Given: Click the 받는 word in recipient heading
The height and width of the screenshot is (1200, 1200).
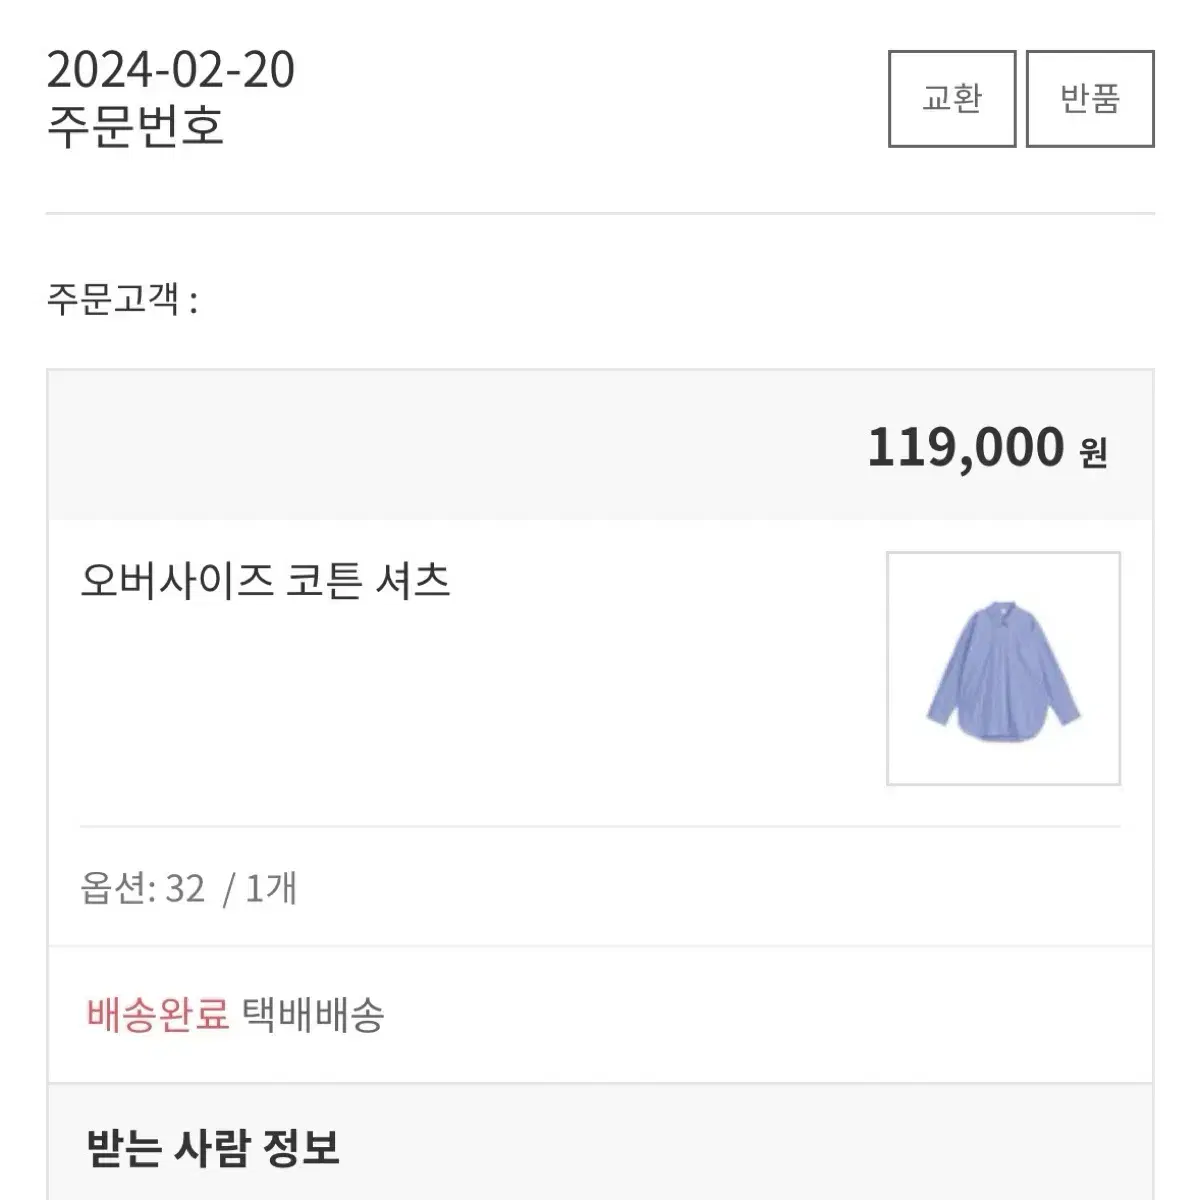Looking at the screenshot, I should tap(123, 1148).
